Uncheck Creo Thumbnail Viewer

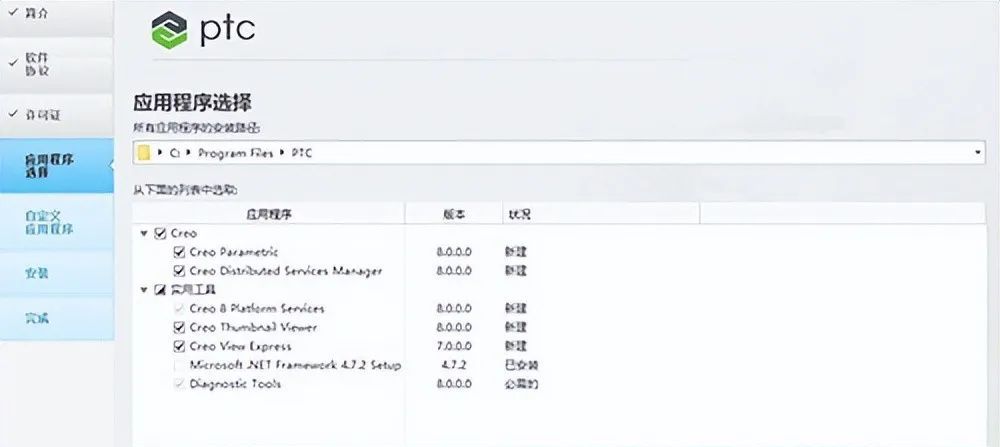click(179, 328)
